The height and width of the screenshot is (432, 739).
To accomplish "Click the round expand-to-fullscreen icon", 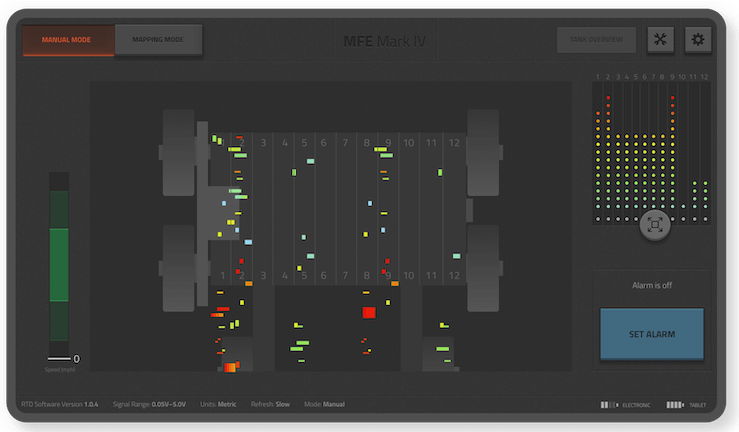I will pyautogui.click(x=655, y=225).
